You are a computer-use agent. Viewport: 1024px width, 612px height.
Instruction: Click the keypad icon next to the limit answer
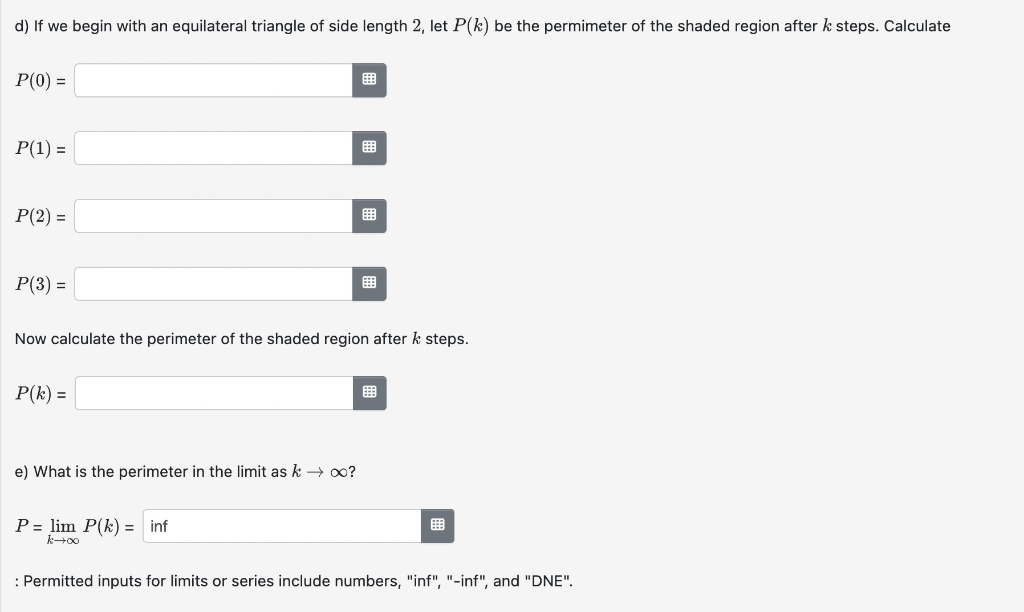437,525
